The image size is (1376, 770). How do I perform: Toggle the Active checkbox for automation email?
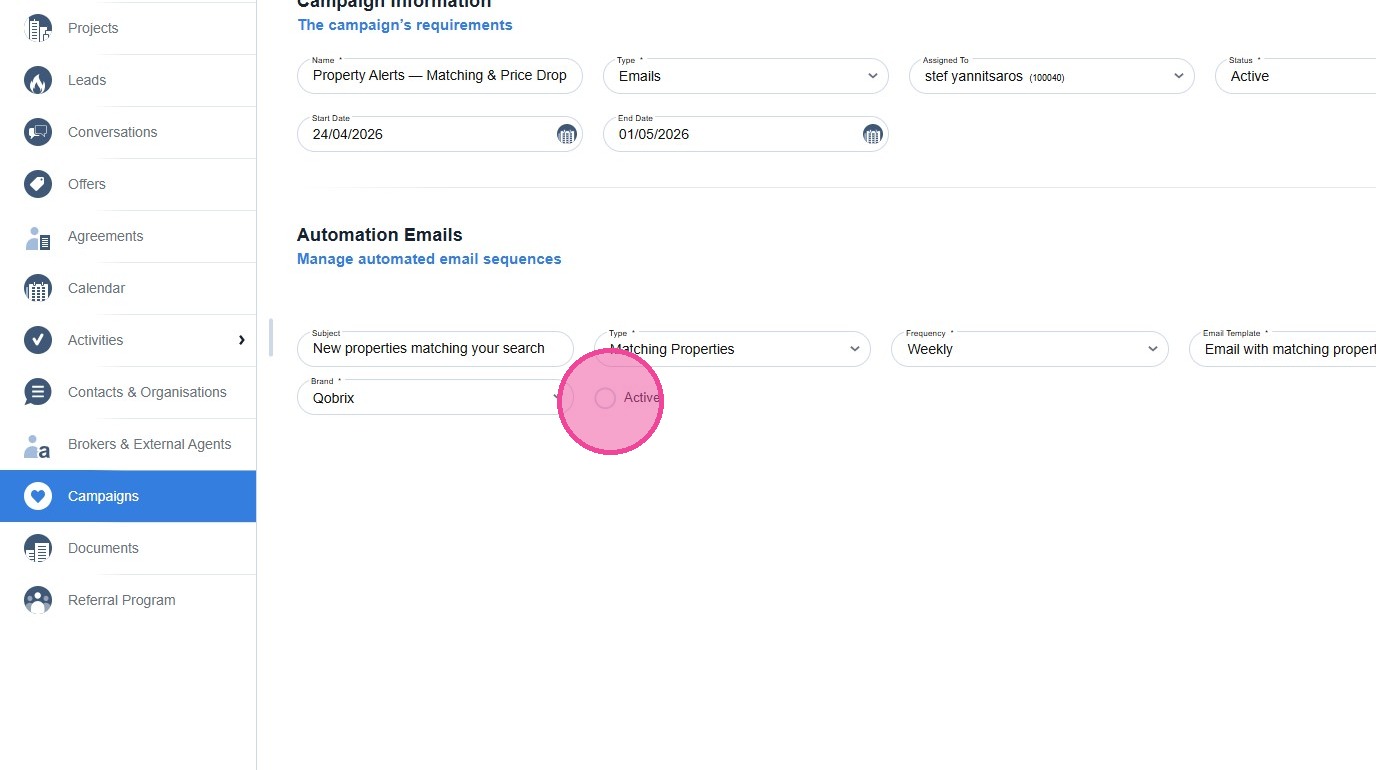(x=605, y=398)
